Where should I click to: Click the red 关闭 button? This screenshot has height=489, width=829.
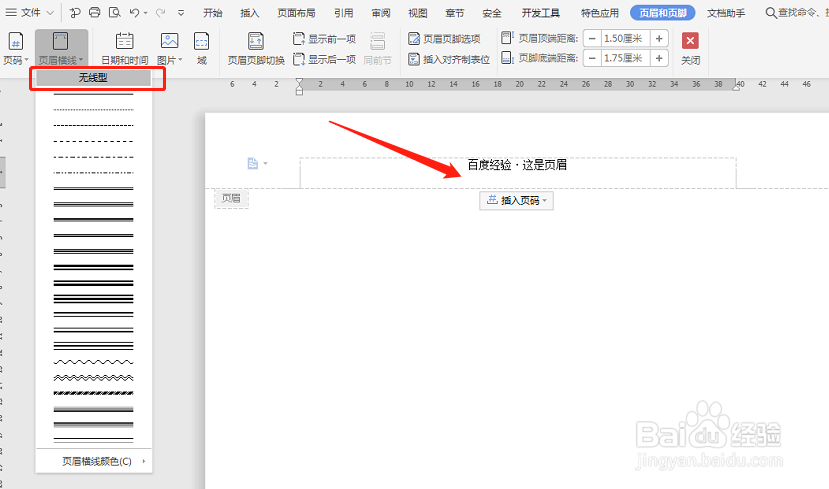[x=690, y=48]
